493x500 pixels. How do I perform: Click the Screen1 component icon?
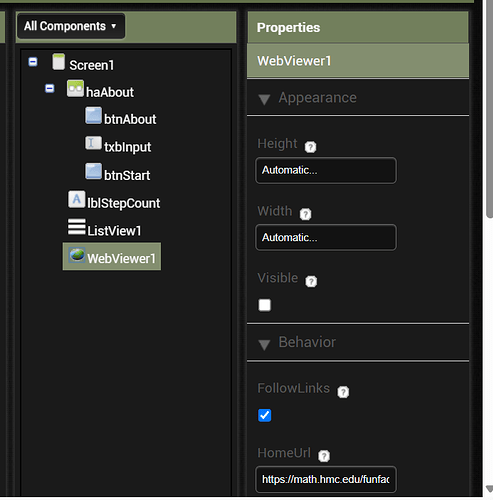pyautogui.click(x=59, y=62)
